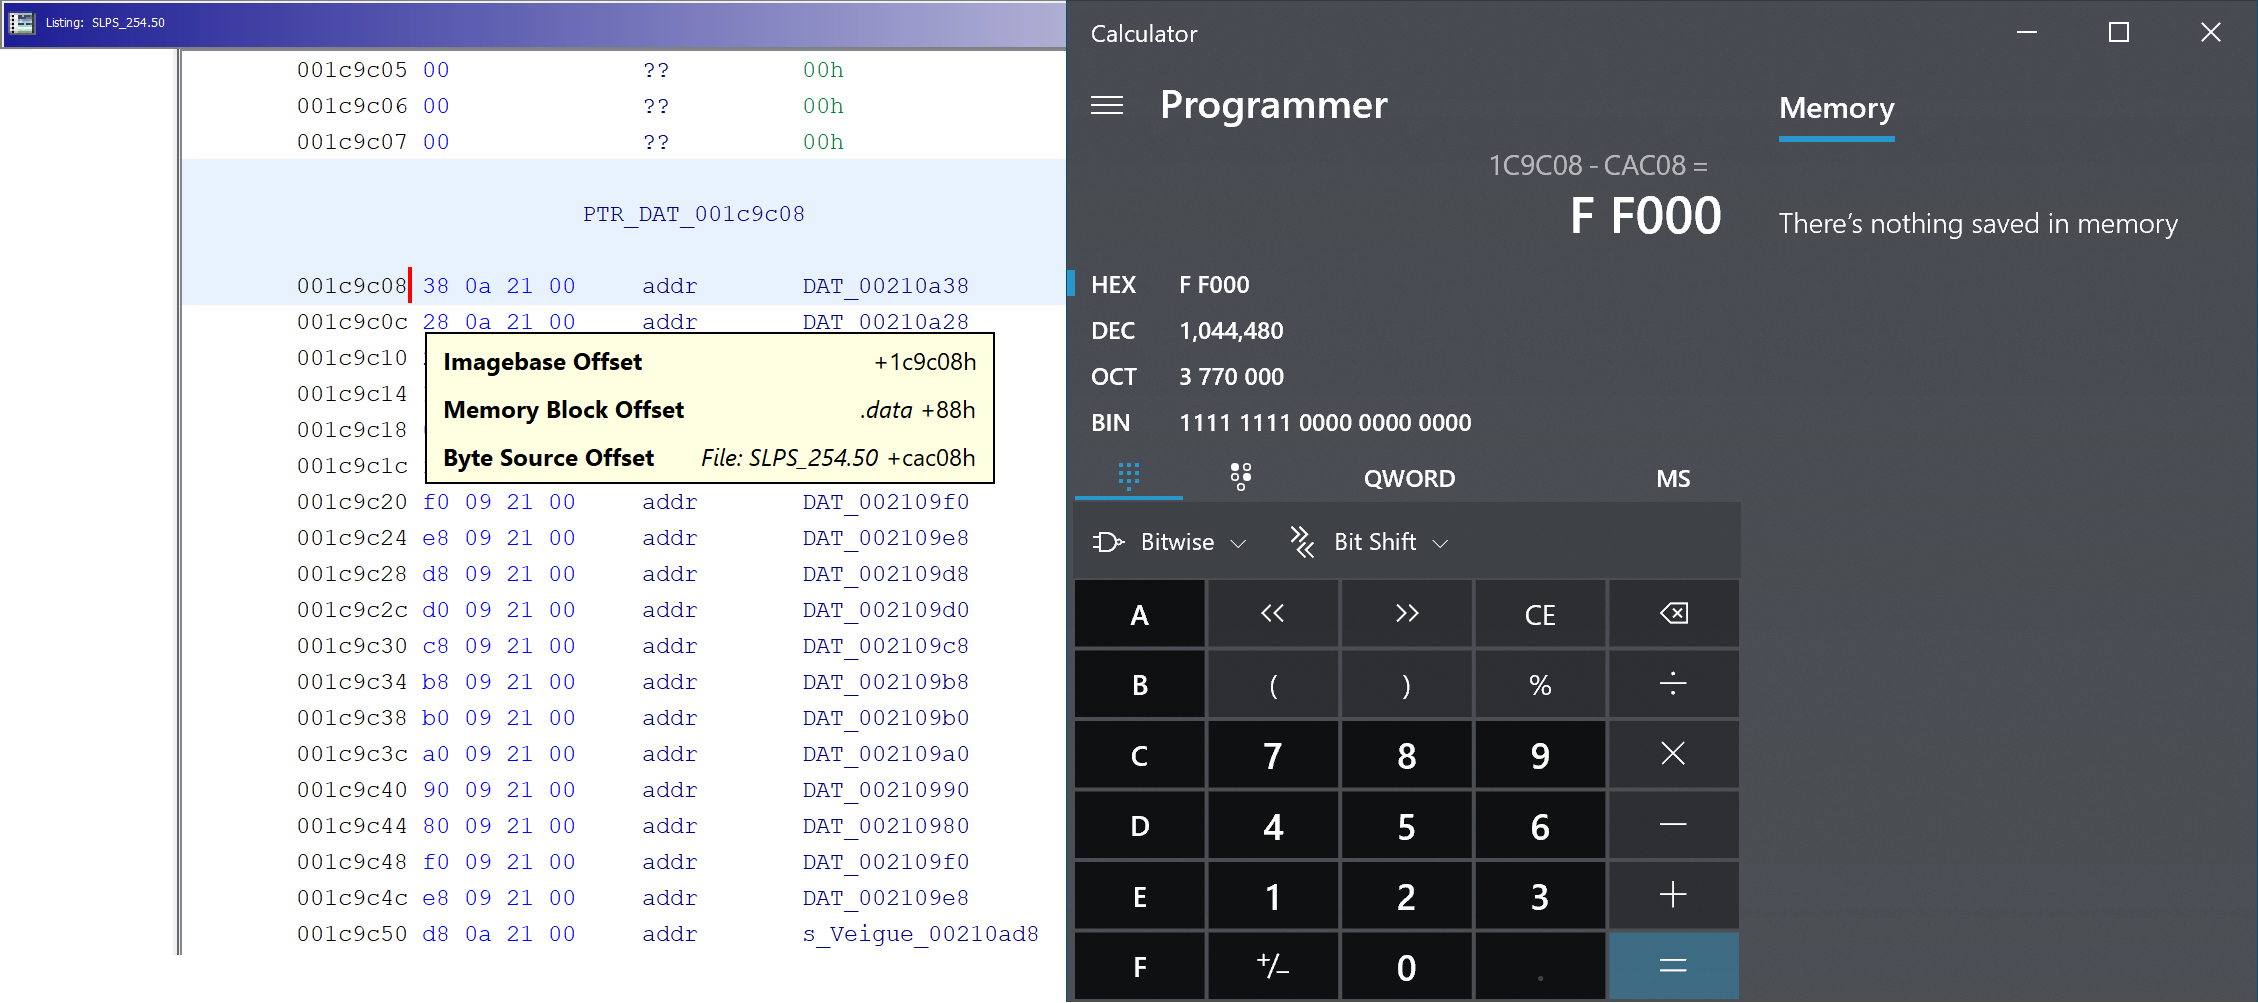Click the F F000 result display
Viewport: 2258px width, 1003px height.
[1645, 216]
